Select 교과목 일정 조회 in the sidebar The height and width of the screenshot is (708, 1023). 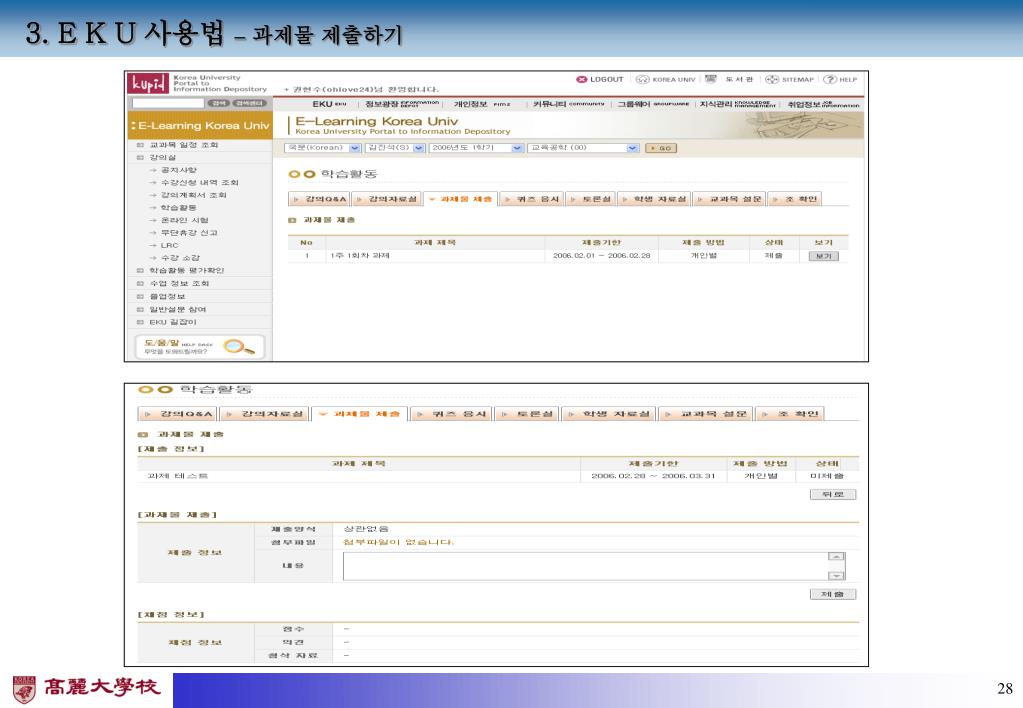click(183, 145)
